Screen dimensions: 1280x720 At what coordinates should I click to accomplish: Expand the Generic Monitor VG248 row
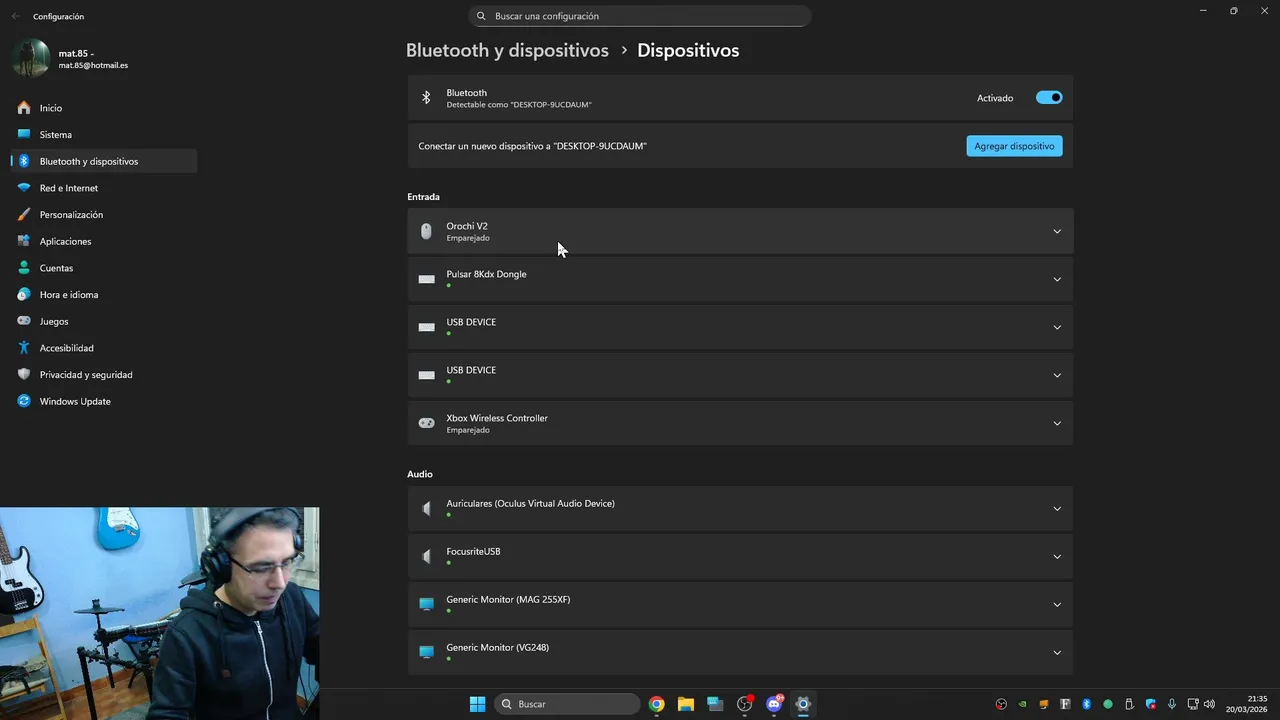[x=740, y=652]
